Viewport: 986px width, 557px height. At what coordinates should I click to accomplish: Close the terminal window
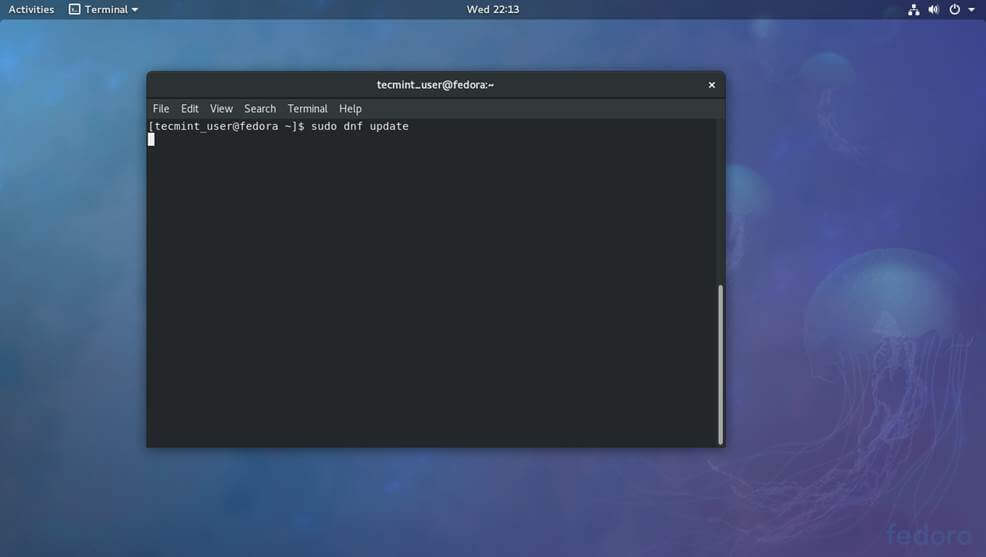pyautogui.click(x=711, y=85)
